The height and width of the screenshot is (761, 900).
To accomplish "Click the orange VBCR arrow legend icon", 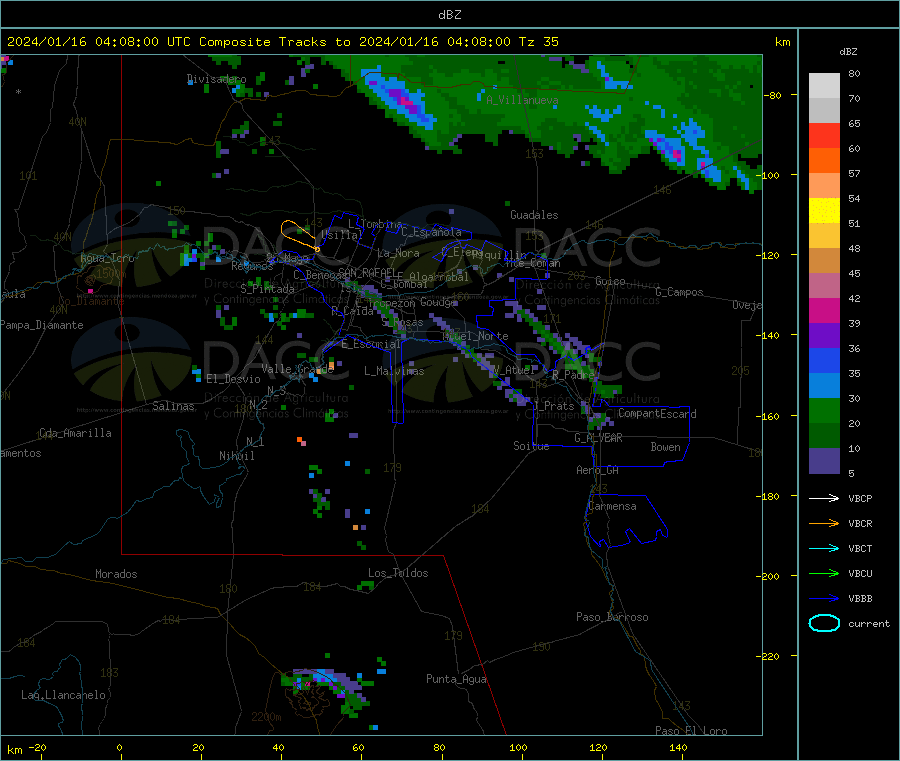I will 824,523.
